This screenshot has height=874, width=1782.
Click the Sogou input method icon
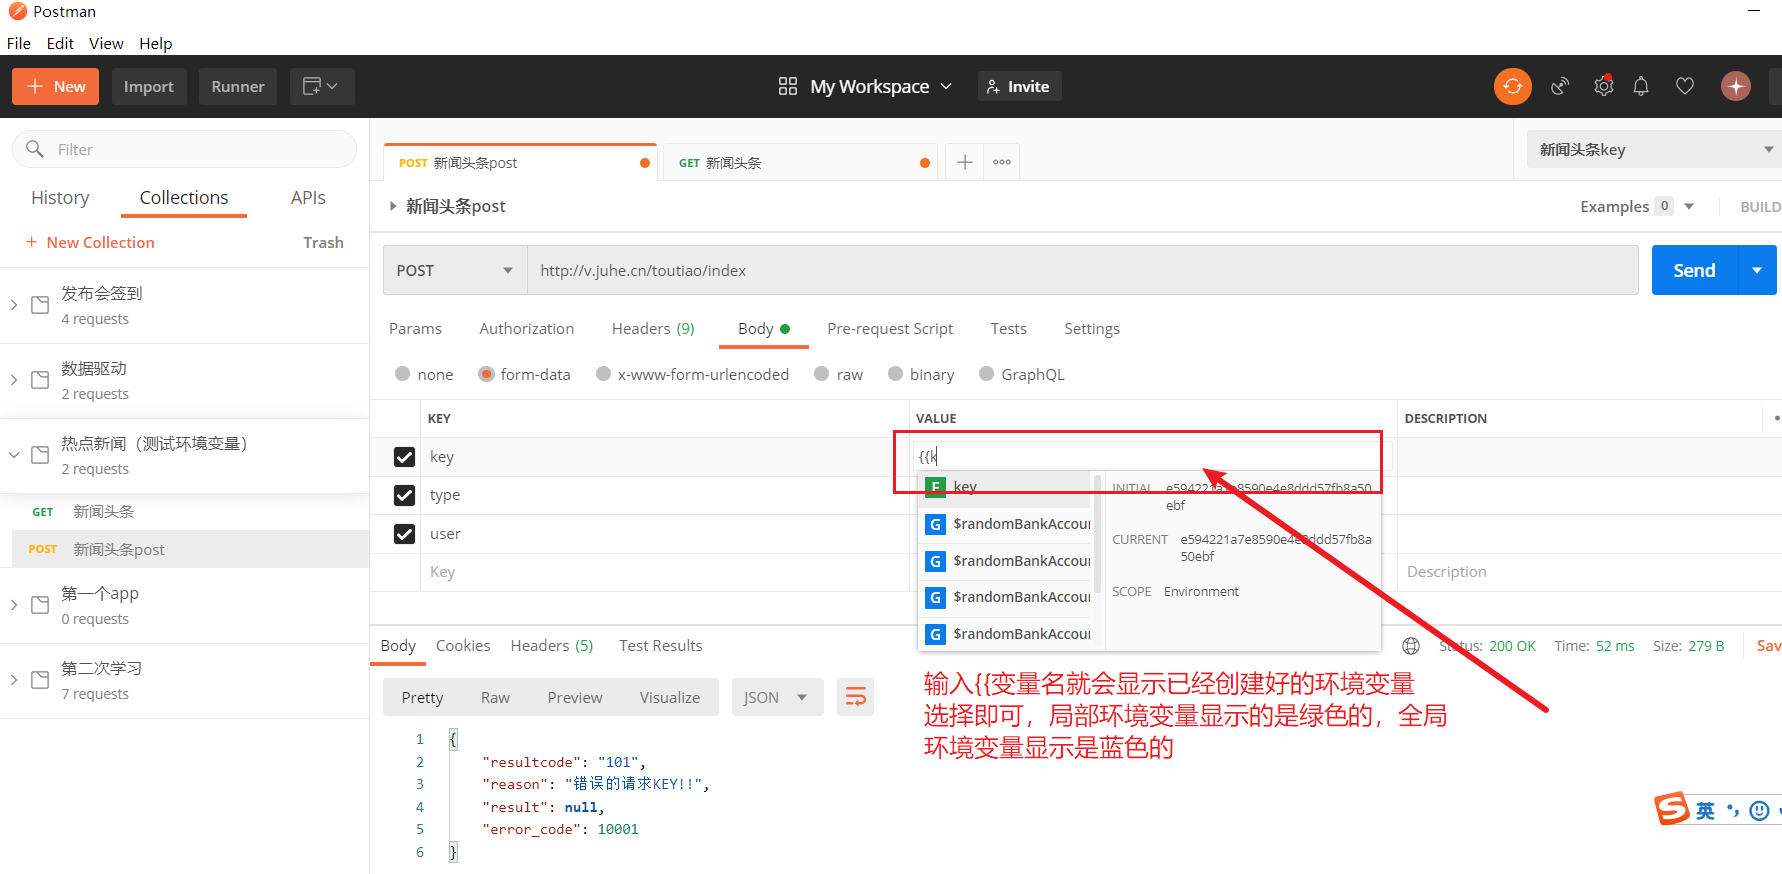pos(1672,808)
